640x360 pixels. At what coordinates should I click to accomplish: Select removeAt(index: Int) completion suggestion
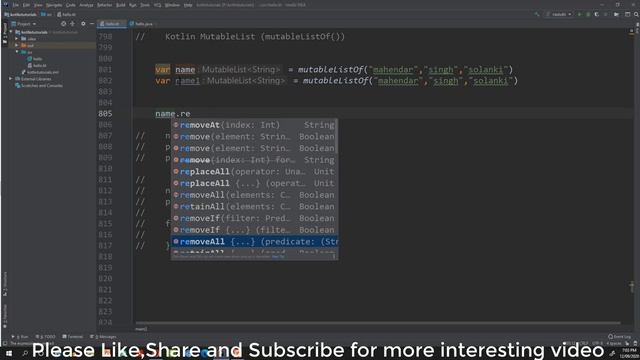pyautogui.click(x=254, y=125)
